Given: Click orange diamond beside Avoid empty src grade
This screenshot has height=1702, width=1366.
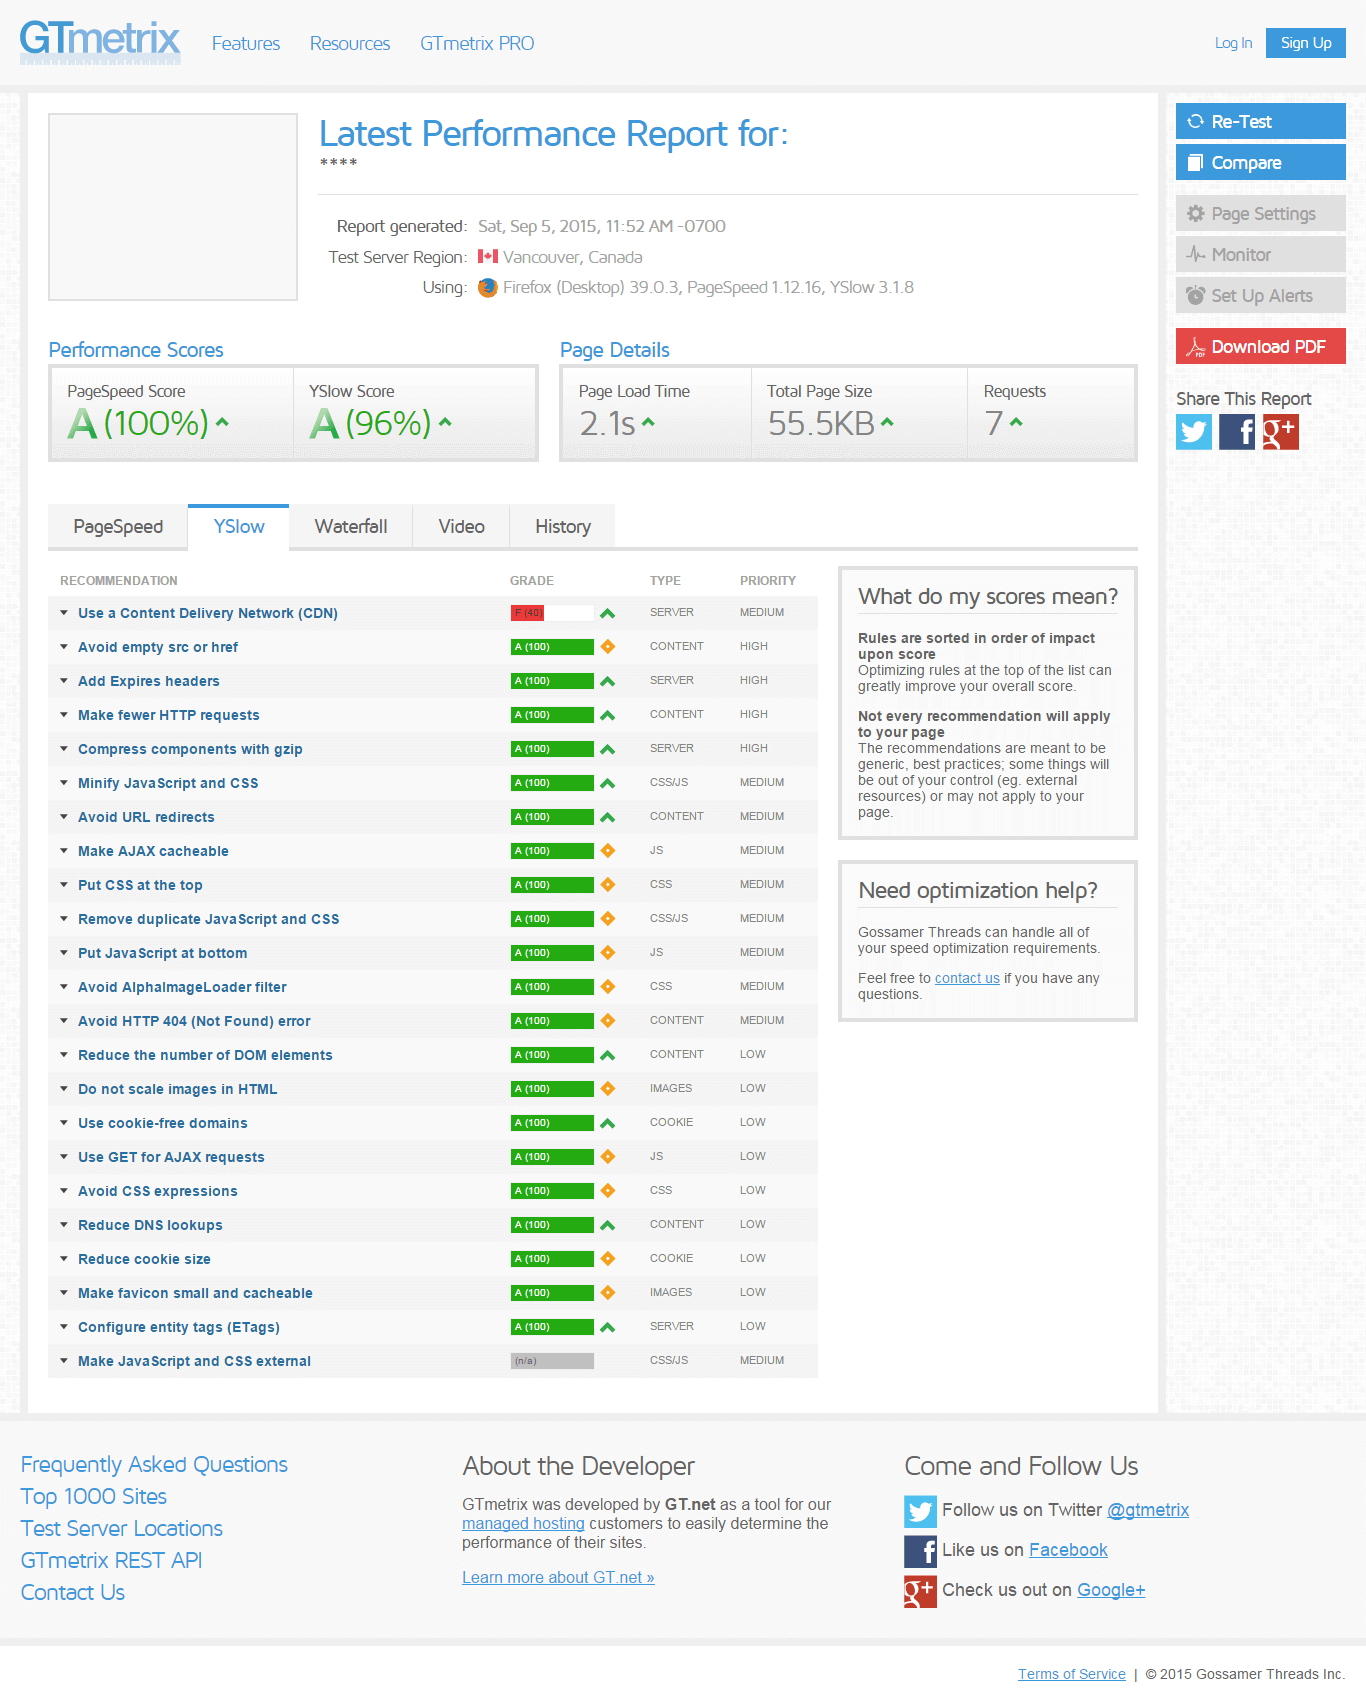Looking at the screenshot, I should click(x=607, y=647).
